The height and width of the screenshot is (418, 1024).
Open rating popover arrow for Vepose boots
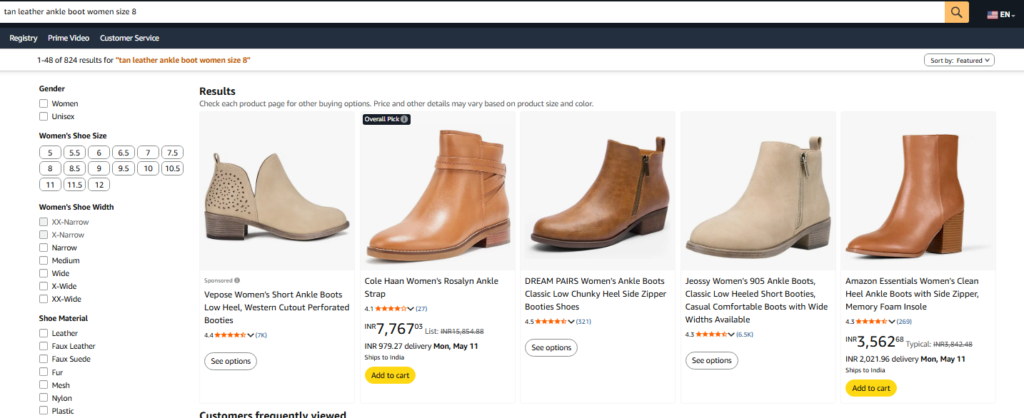pyautogui.click(x=251, y=335)
